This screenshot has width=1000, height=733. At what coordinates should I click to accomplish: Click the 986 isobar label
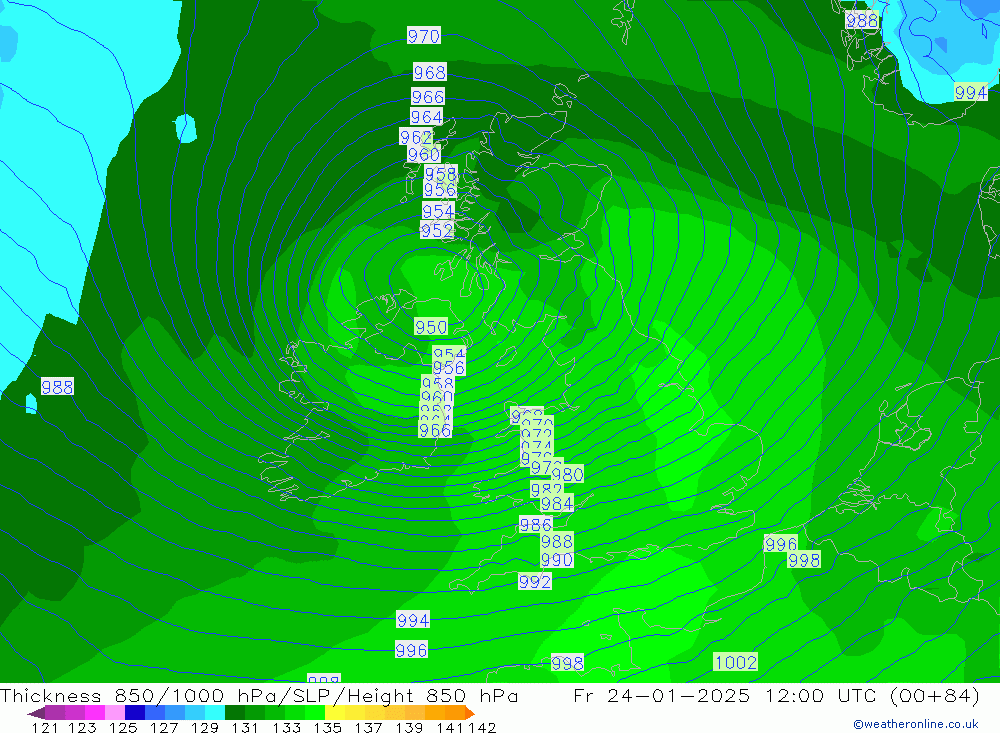(x=535, y=524)
